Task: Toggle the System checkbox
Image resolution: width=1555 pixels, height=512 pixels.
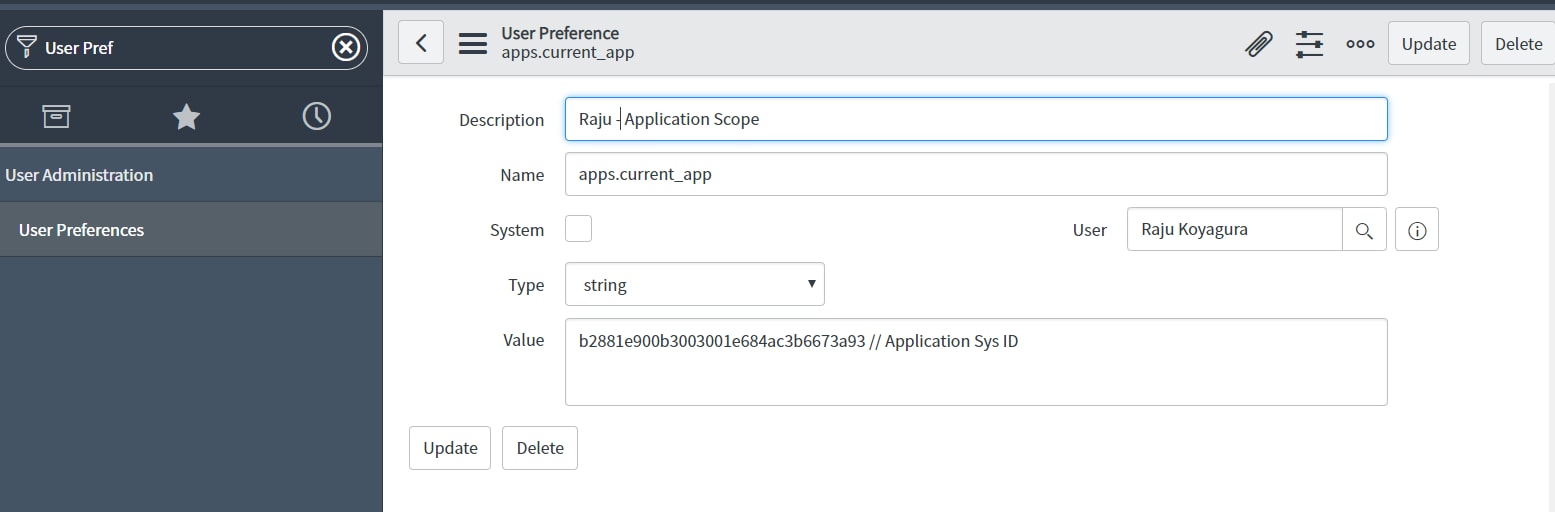Action: [x=578, y=229]
